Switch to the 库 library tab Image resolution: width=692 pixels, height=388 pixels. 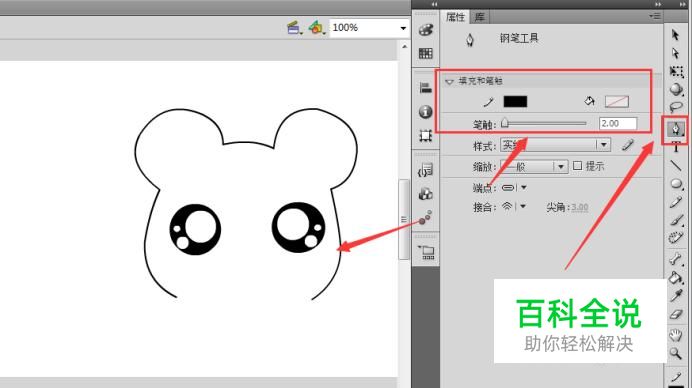(479, 17)
